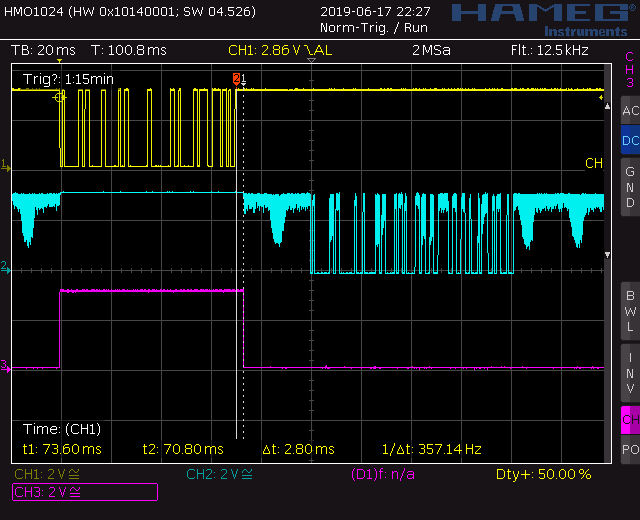Click the TB: 20 ms timebase readout

coord(42,50)
